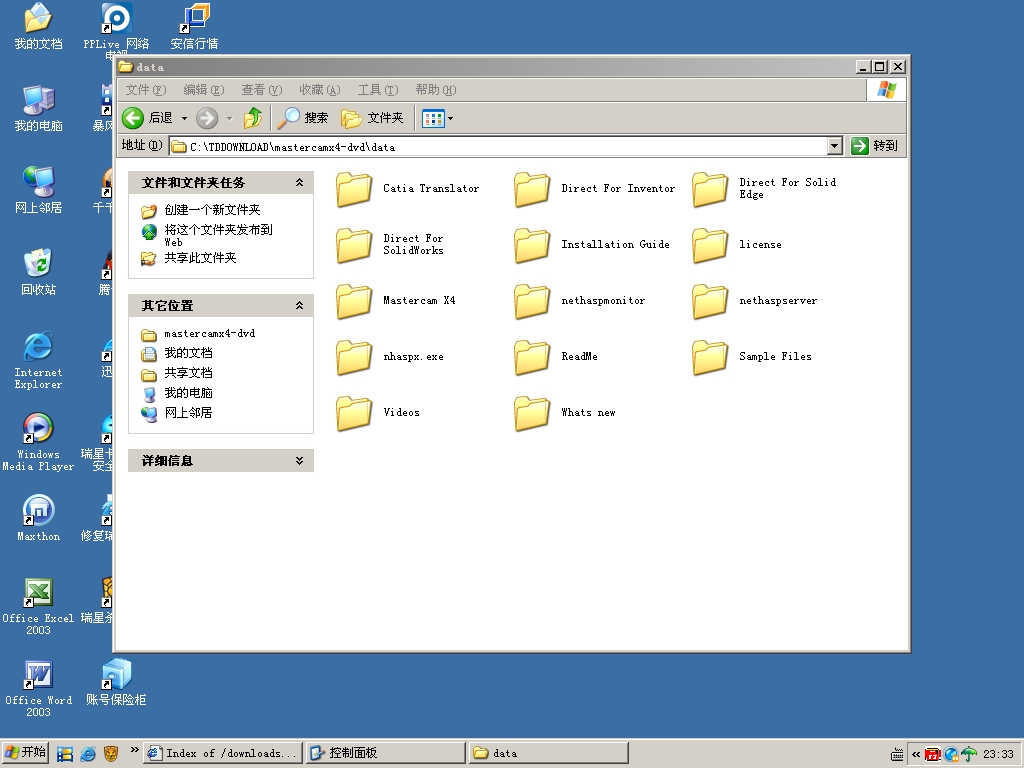
Task: Go up one folder level
Action: (x=253, y=118)
